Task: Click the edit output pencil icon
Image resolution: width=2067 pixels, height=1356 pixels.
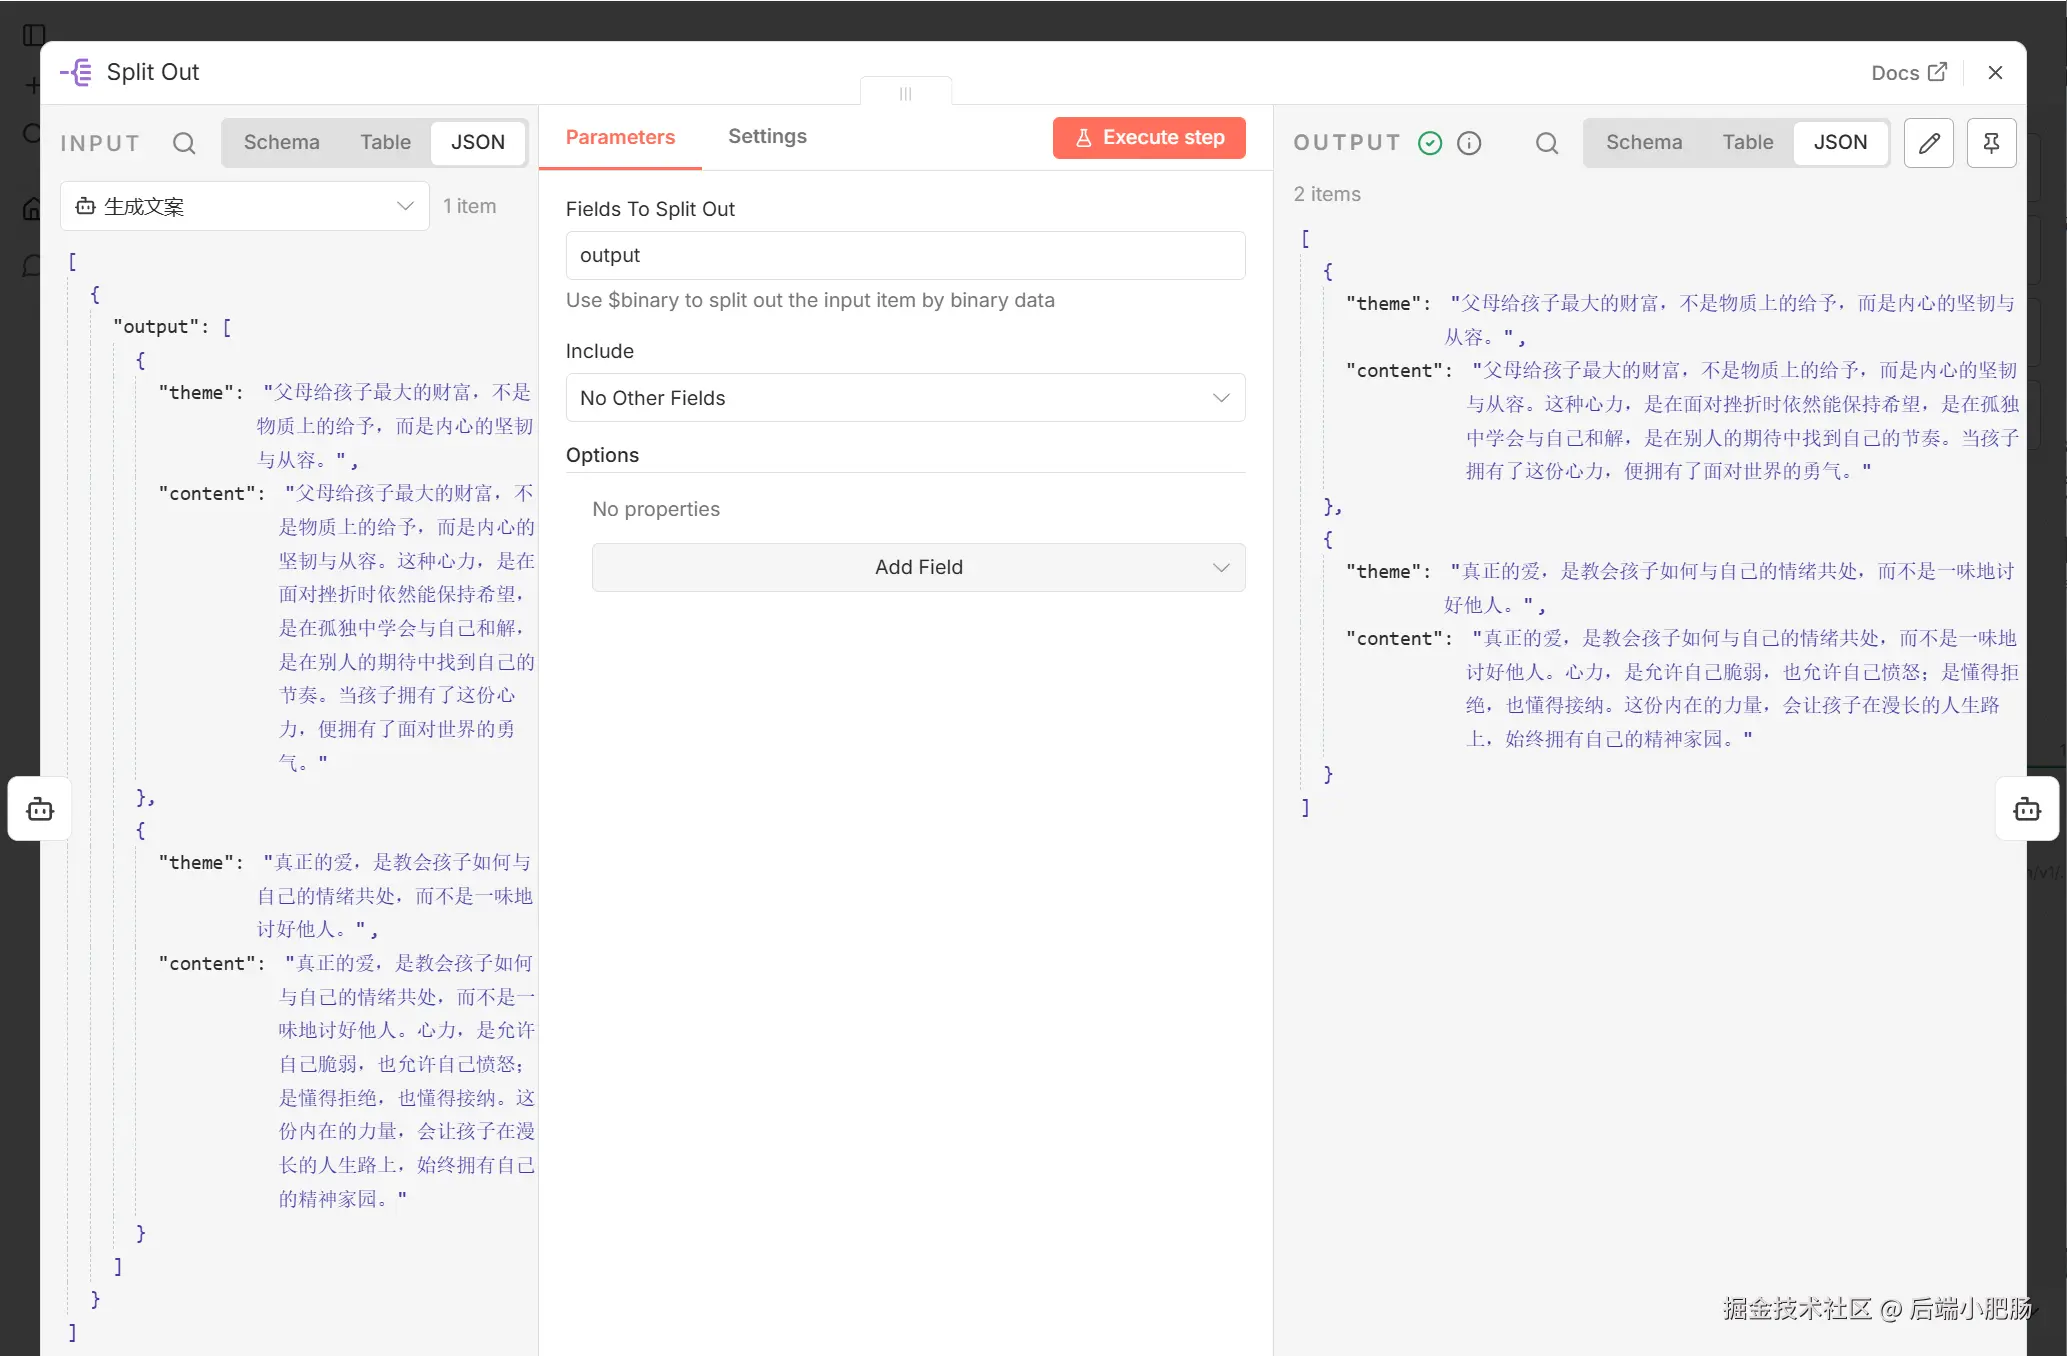Action: point(1928,143)
